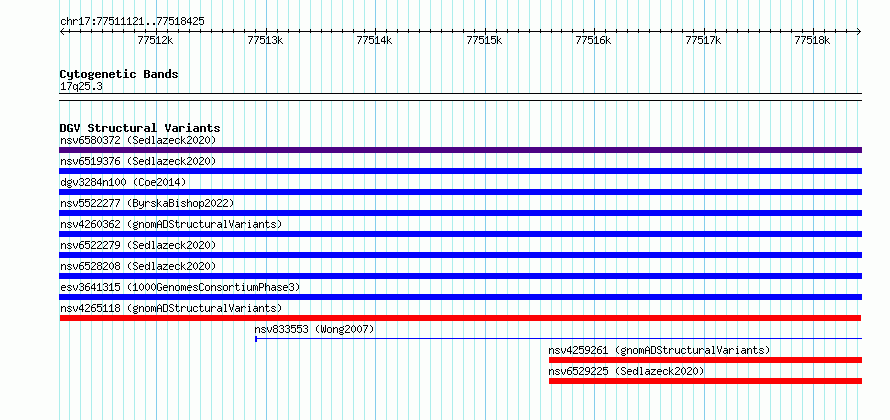Click nsv6528208 (Sedlazeck2020) label
Viewport: 890px width, 420px height.
pos(138,266)
